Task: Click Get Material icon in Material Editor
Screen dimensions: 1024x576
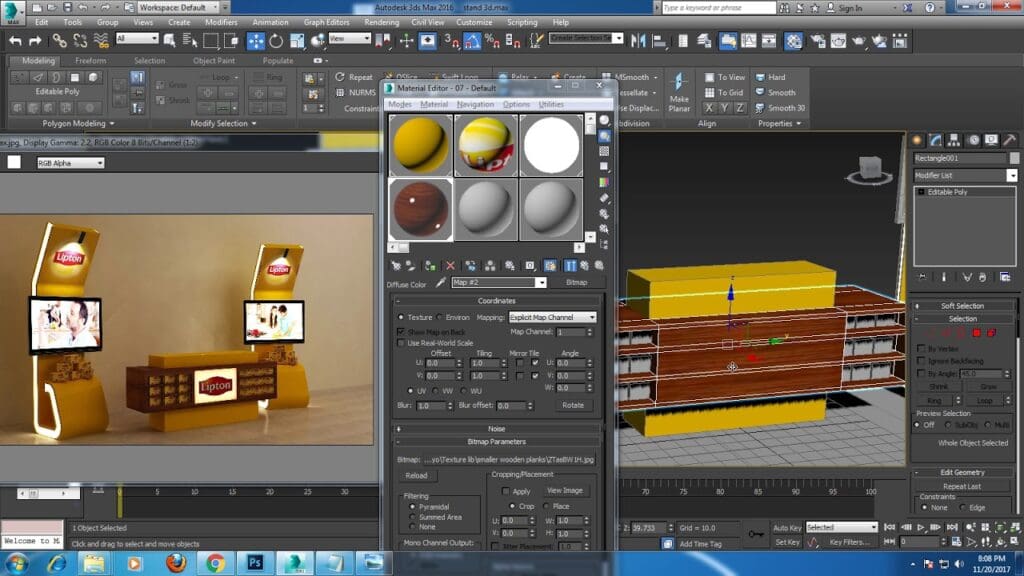Action: pos(395,266)
